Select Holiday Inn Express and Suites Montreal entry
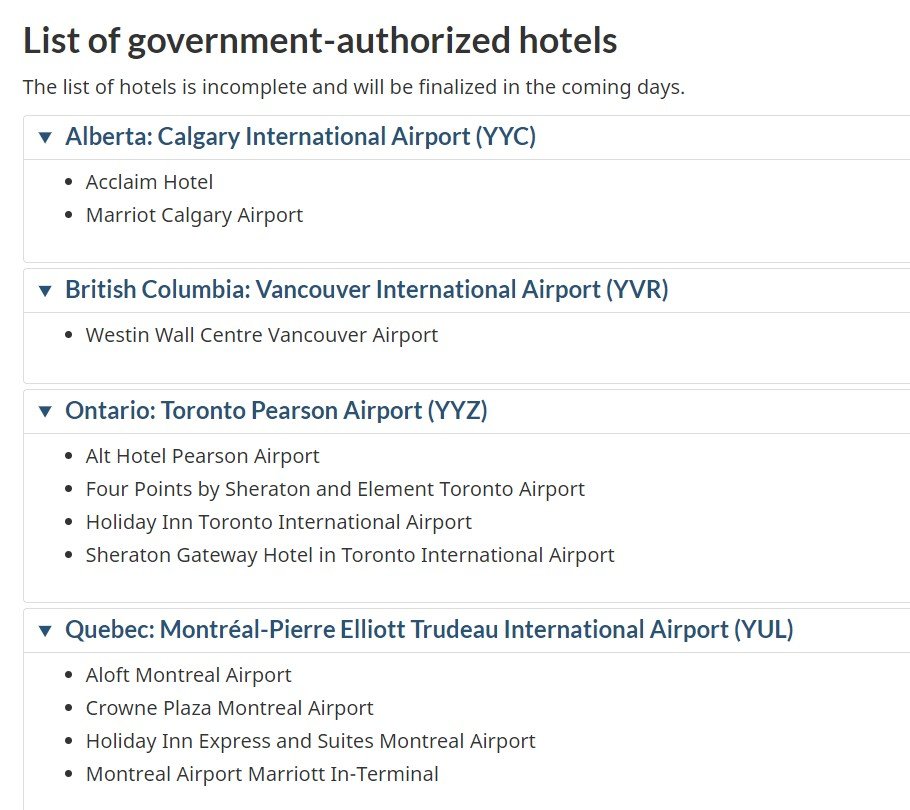The width and height of the screenshot is (910, 810). (310, 742)
